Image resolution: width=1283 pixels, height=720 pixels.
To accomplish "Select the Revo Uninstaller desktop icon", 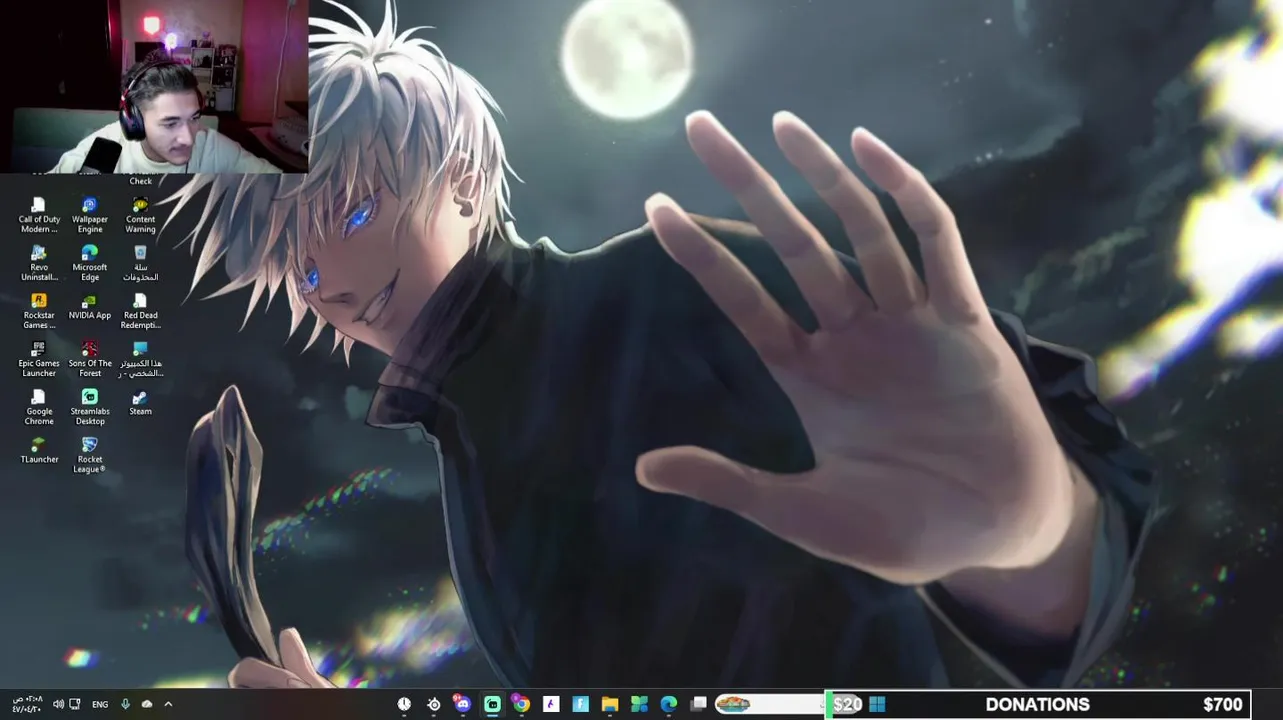I will pos(39,263).
